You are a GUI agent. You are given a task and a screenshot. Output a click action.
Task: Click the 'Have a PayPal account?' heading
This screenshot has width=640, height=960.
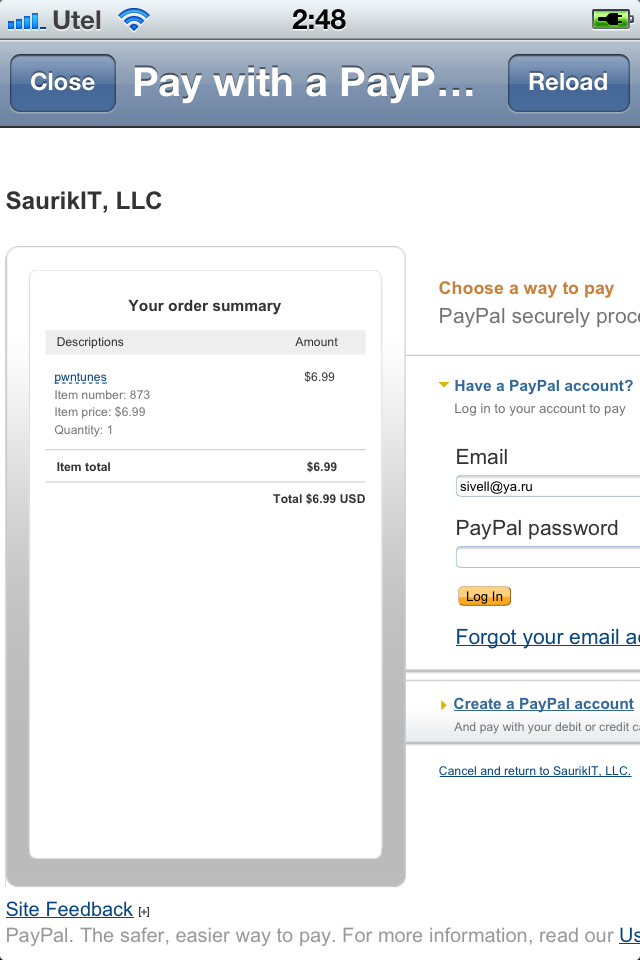pyautogui.click(x=543, y=386)
